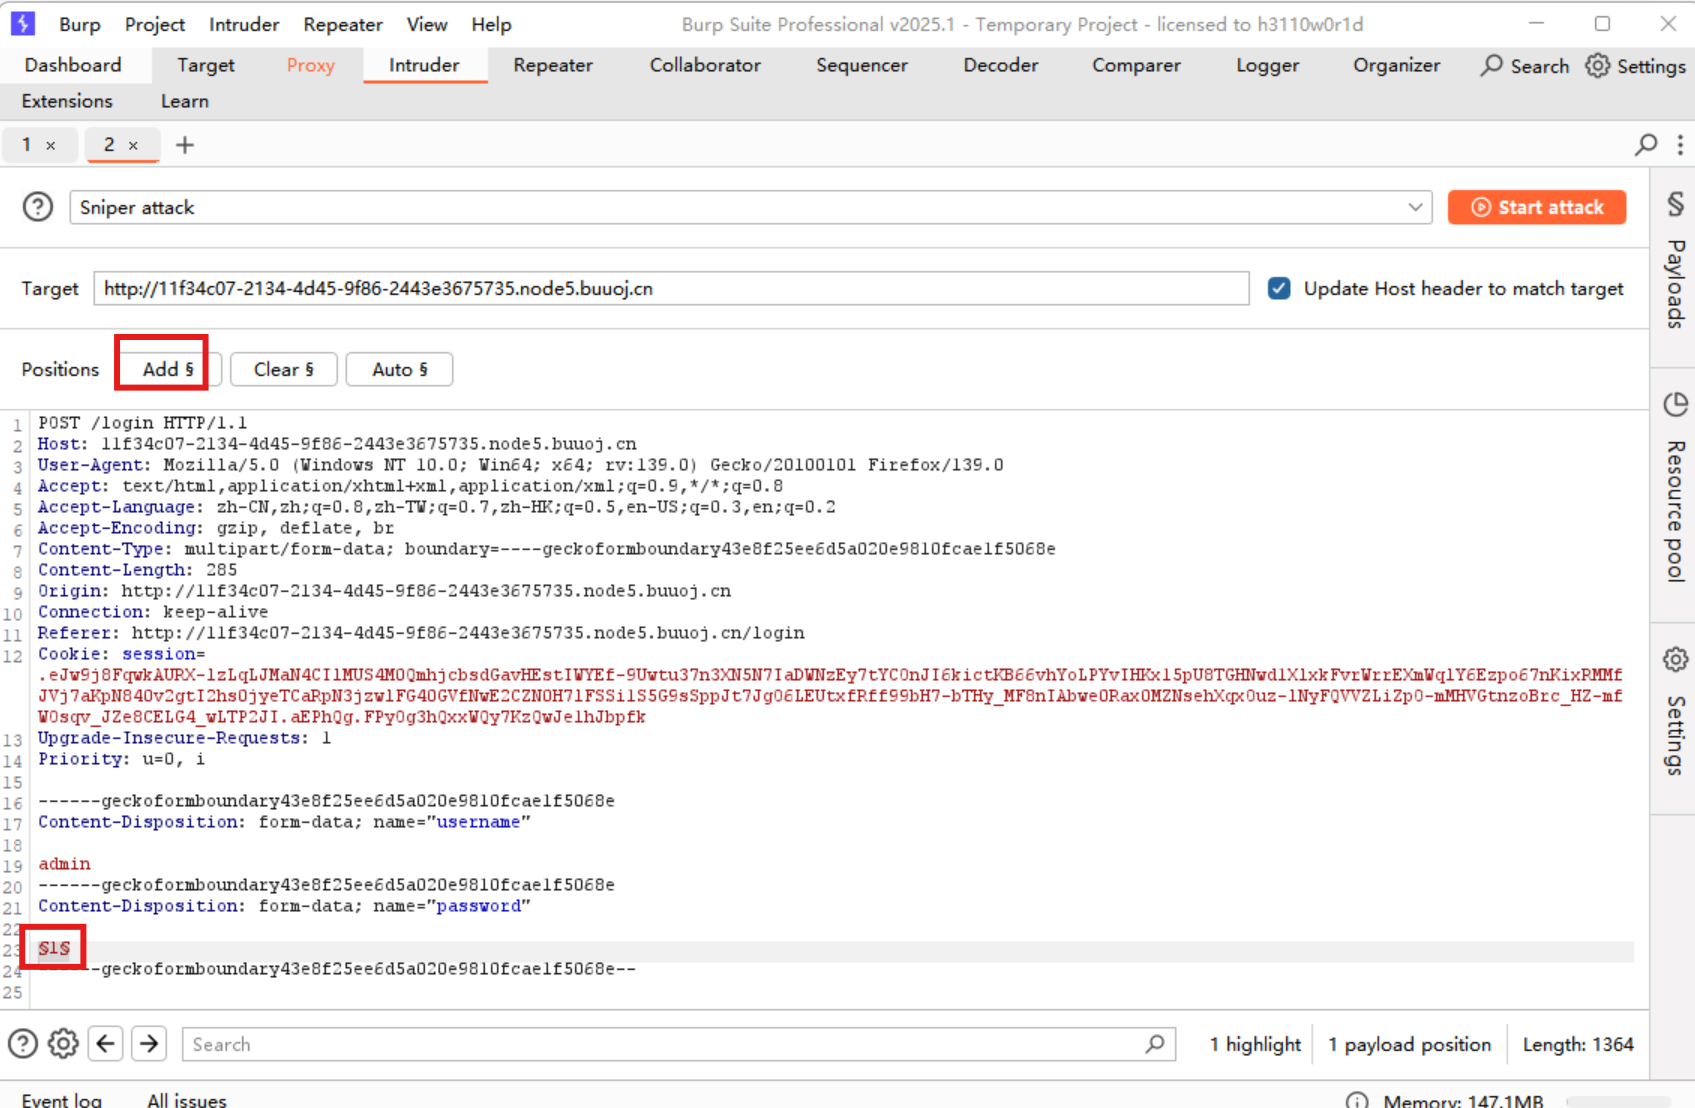Viewport: 1695px width, 1108px height.
Task: Click the 1 payload position status text
Action: click(x=1409, y=1044)
